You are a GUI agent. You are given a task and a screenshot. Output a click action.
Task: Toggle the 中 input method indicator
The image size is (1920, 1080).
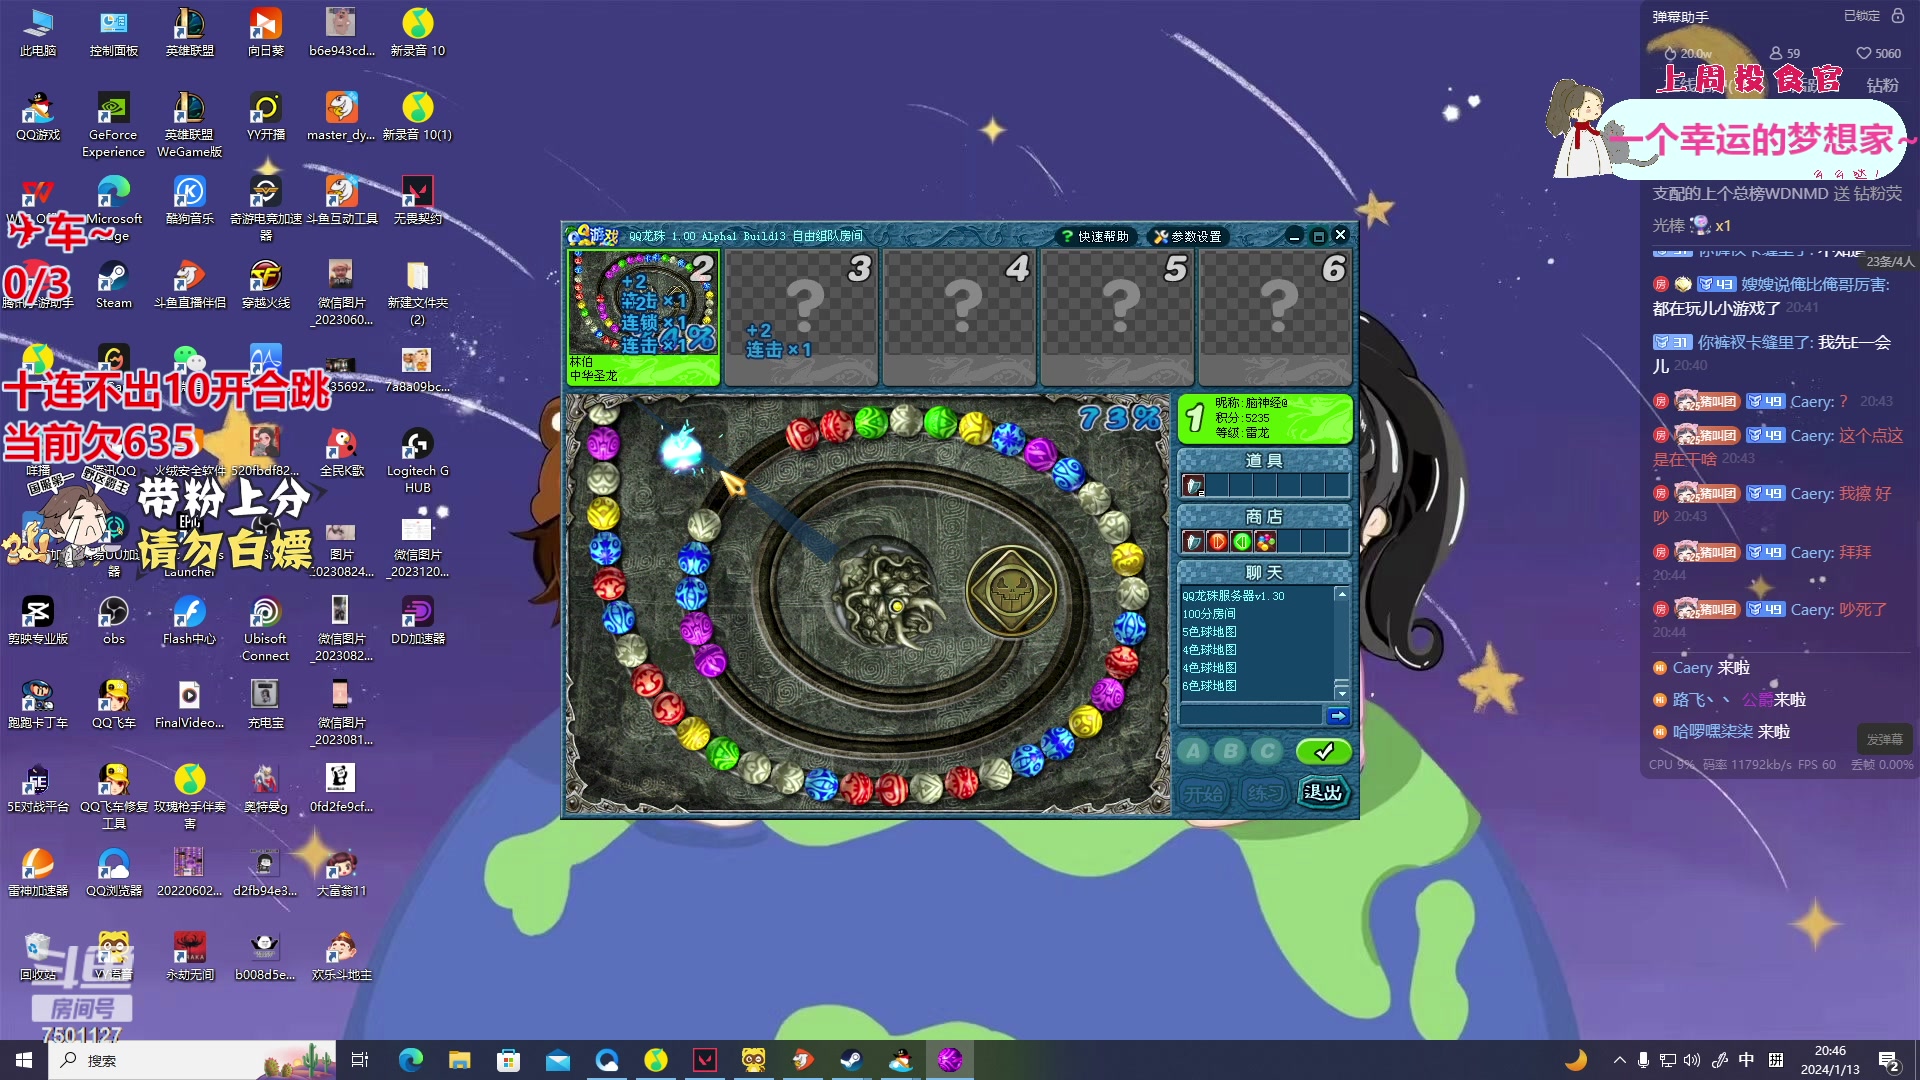tap(1746, 1060)
